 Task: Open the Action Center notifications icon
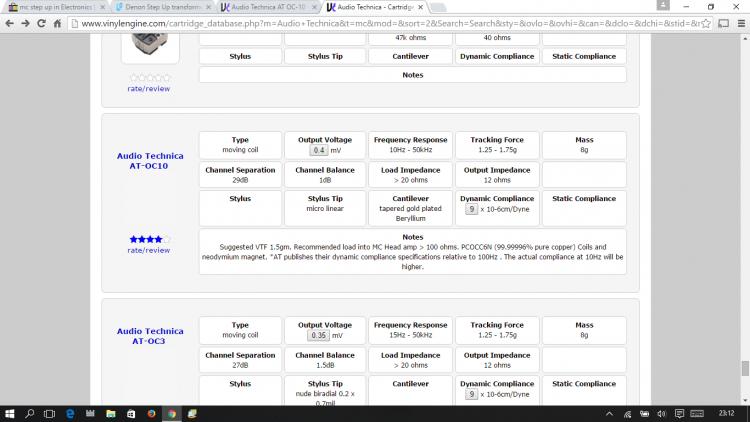[679, 414]
